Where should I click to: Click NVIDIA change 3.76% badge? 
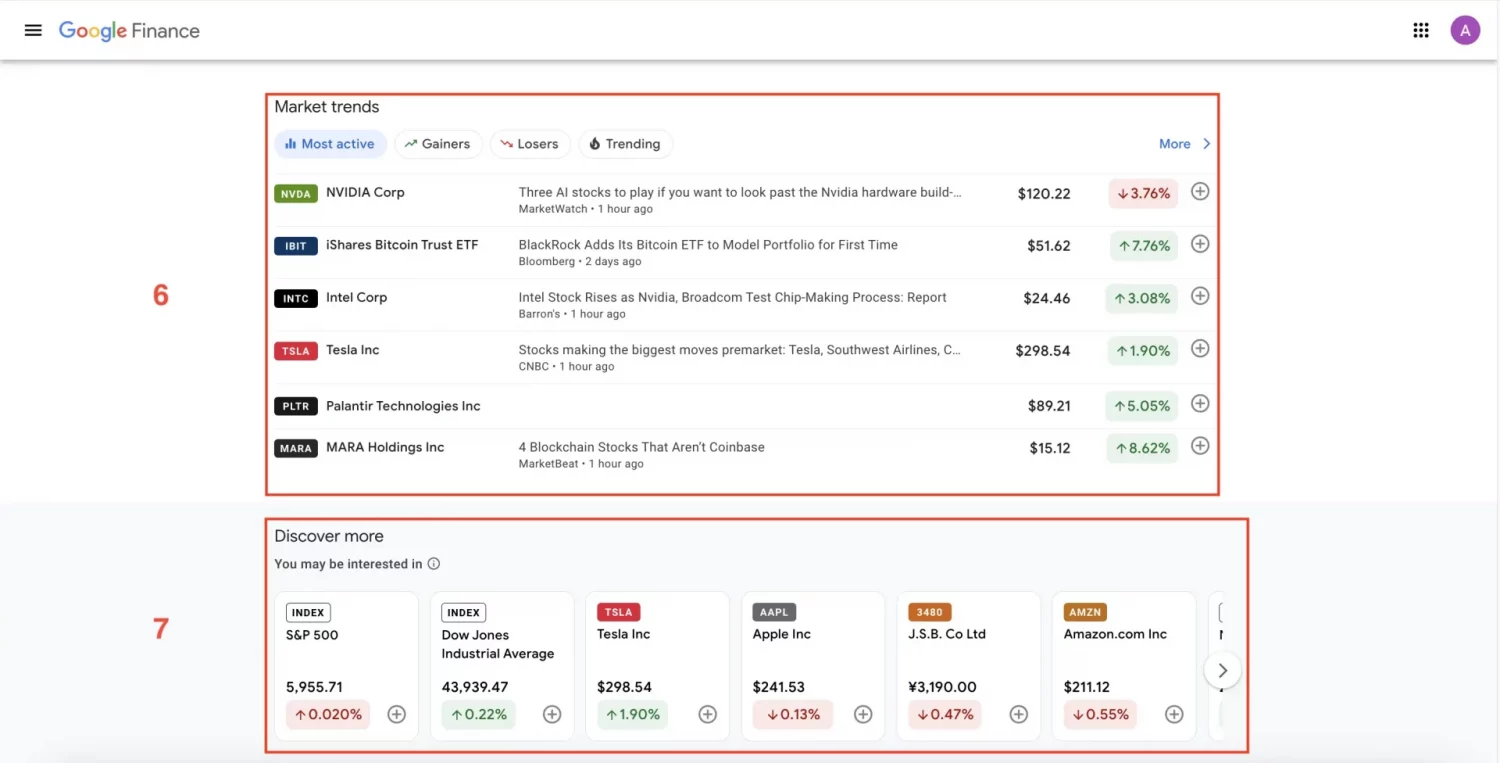[1143, 194]
